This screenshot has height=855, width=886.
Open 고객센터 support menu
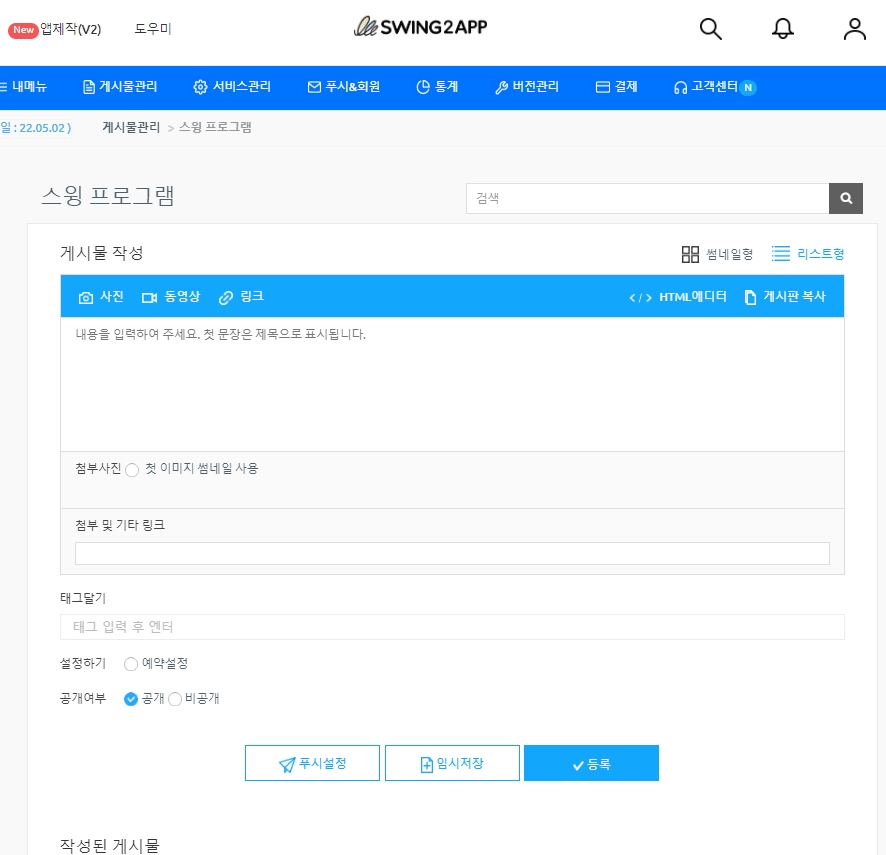pos(706,86)
